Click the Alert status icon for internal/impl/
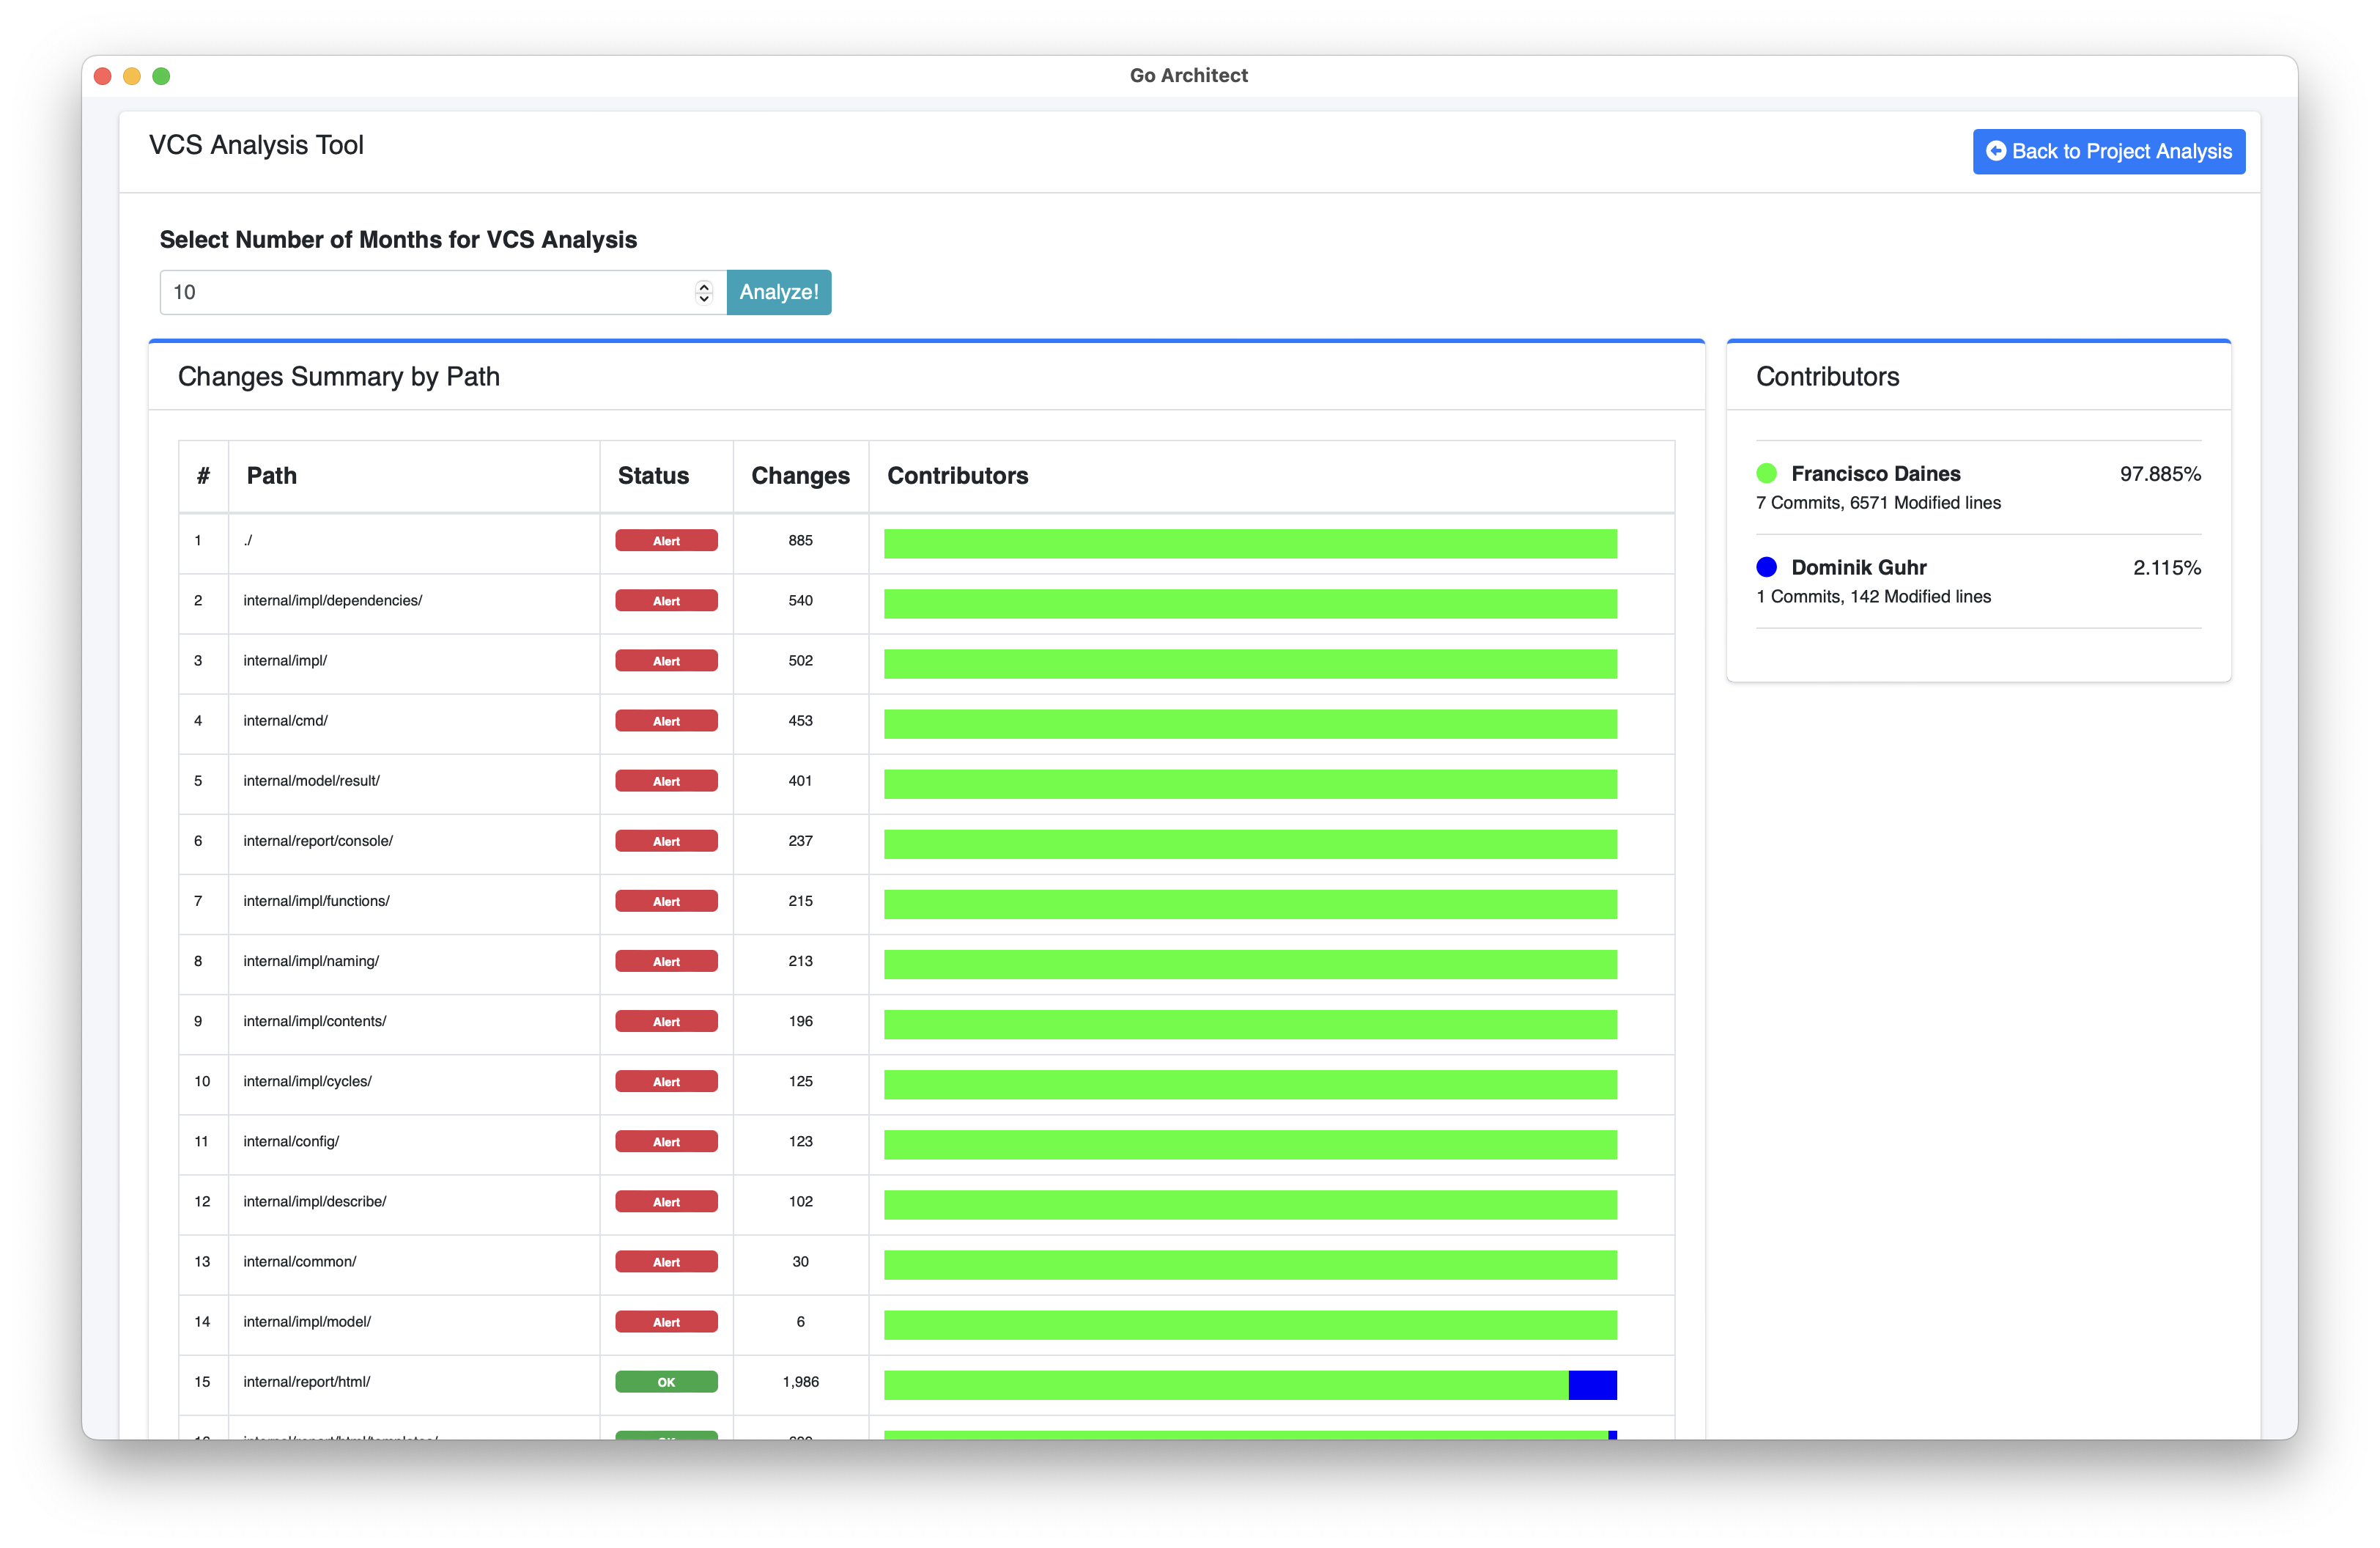The width and height of the screenshot is (2380, 1548). point(665,660)
